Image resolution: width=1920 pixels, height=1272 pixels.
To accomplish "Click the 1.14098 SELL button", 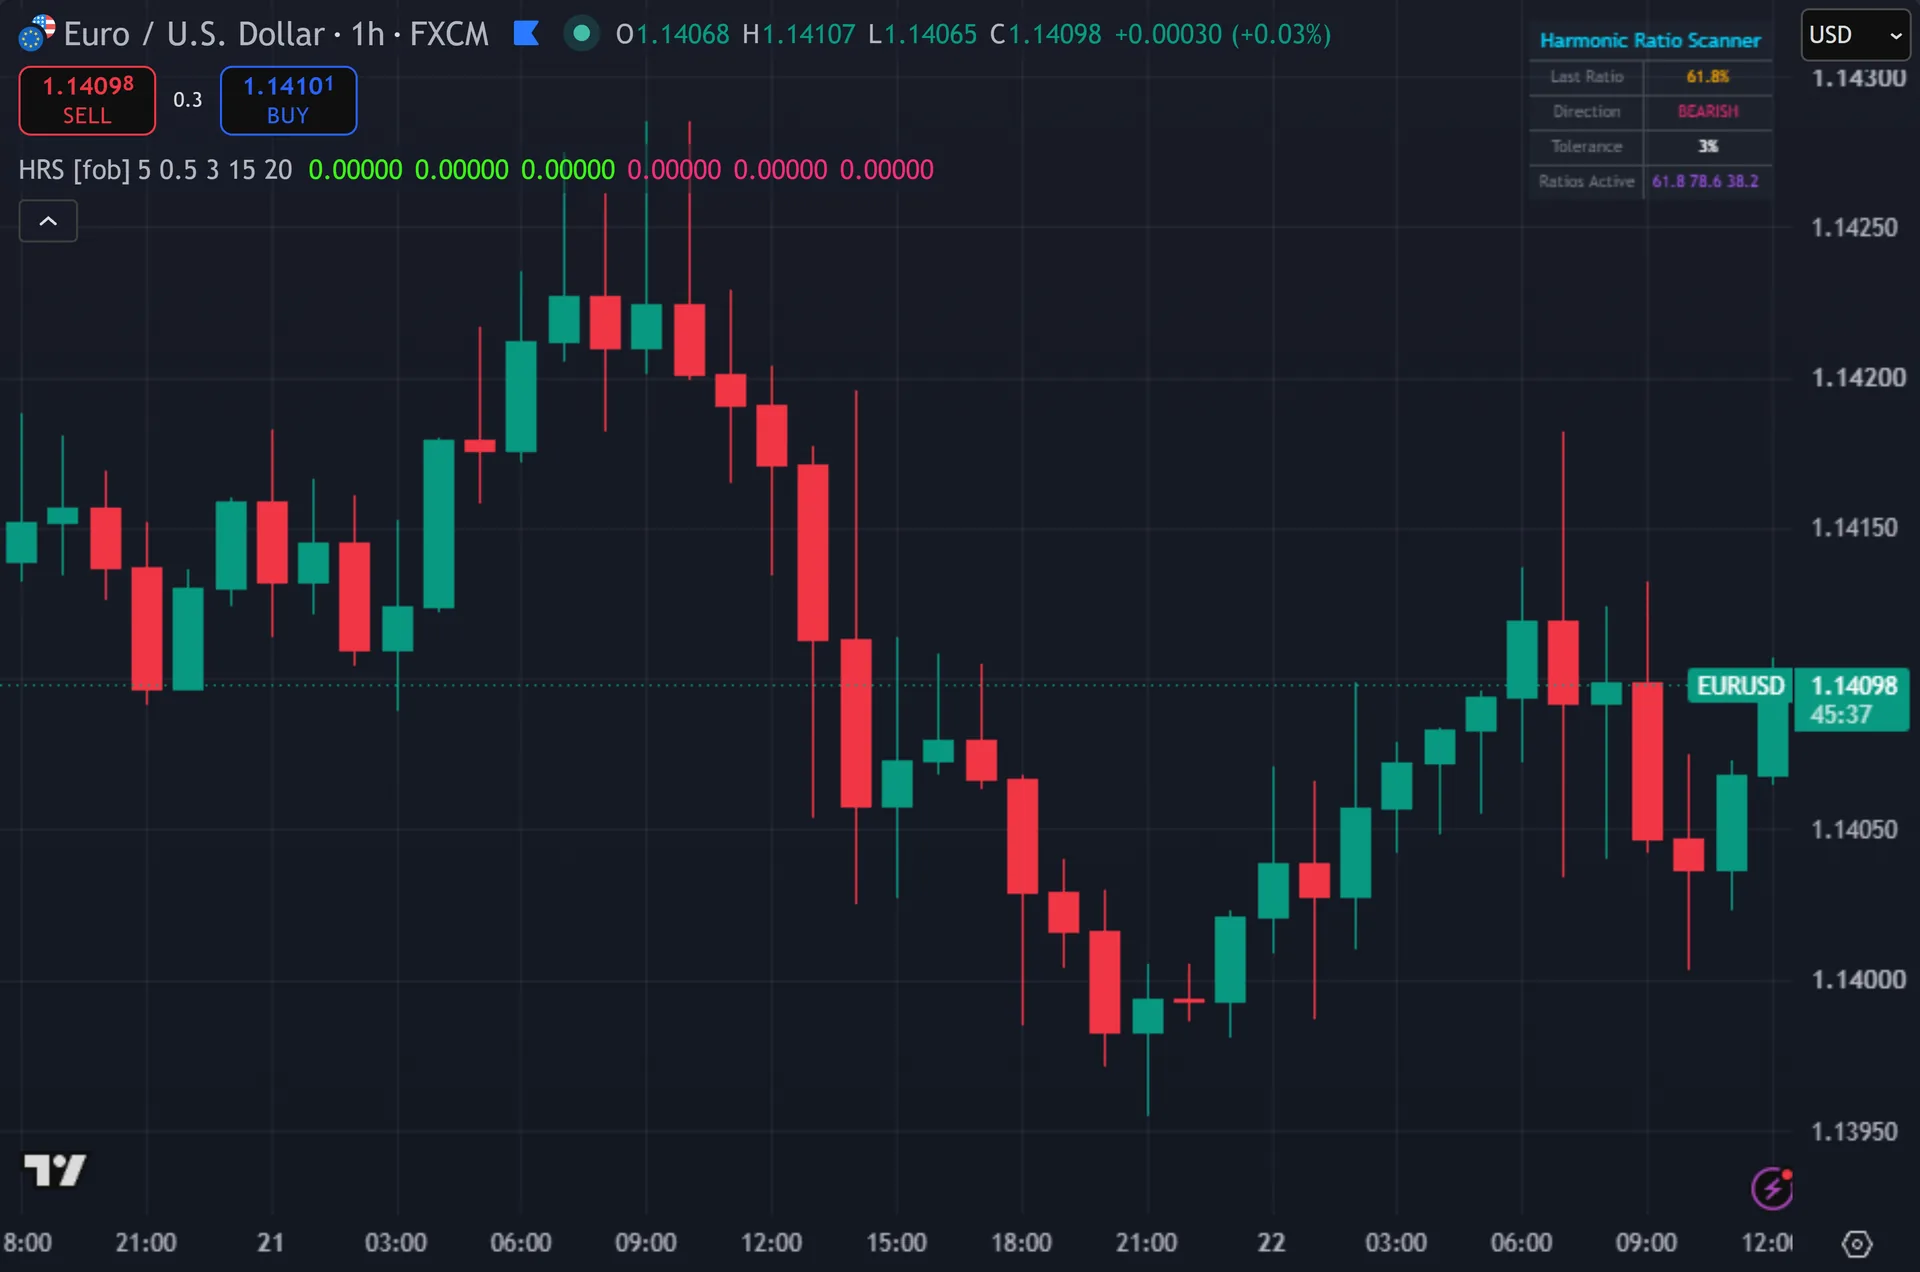I will [x=87, y=100].
